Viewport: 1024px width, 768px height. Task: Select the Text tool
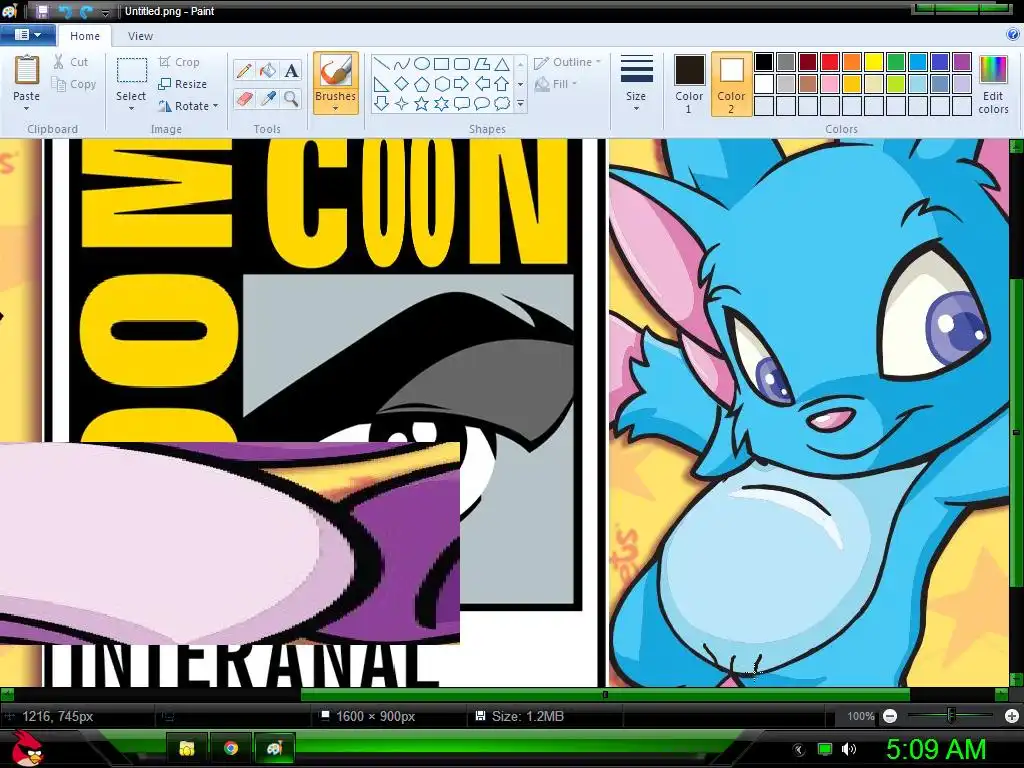tap(291, 71)
